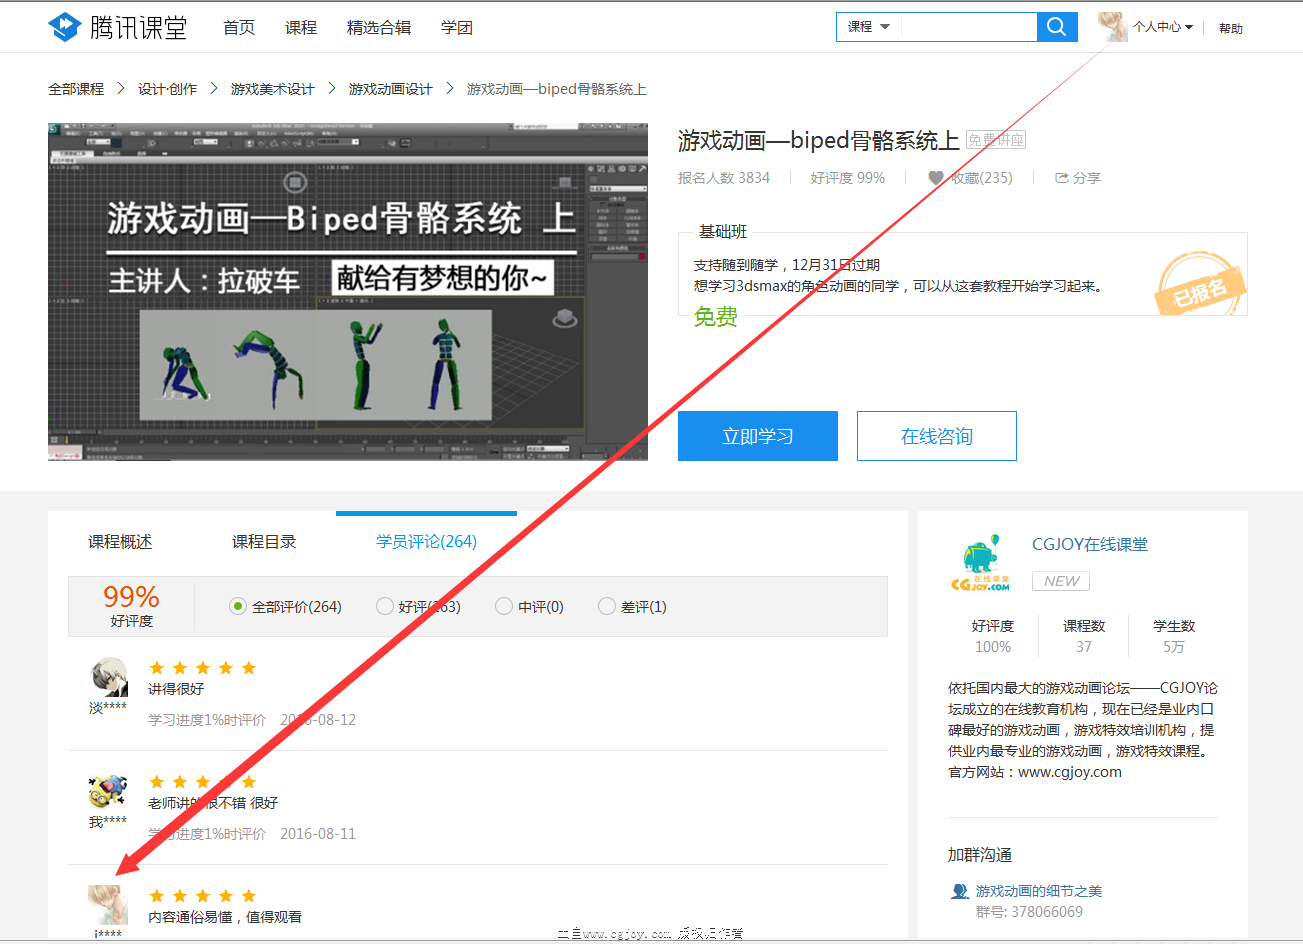The height and width of the screenshot is (944, 1303).
Task: Click the search magnifier icon
Action: coord(1057,27)
